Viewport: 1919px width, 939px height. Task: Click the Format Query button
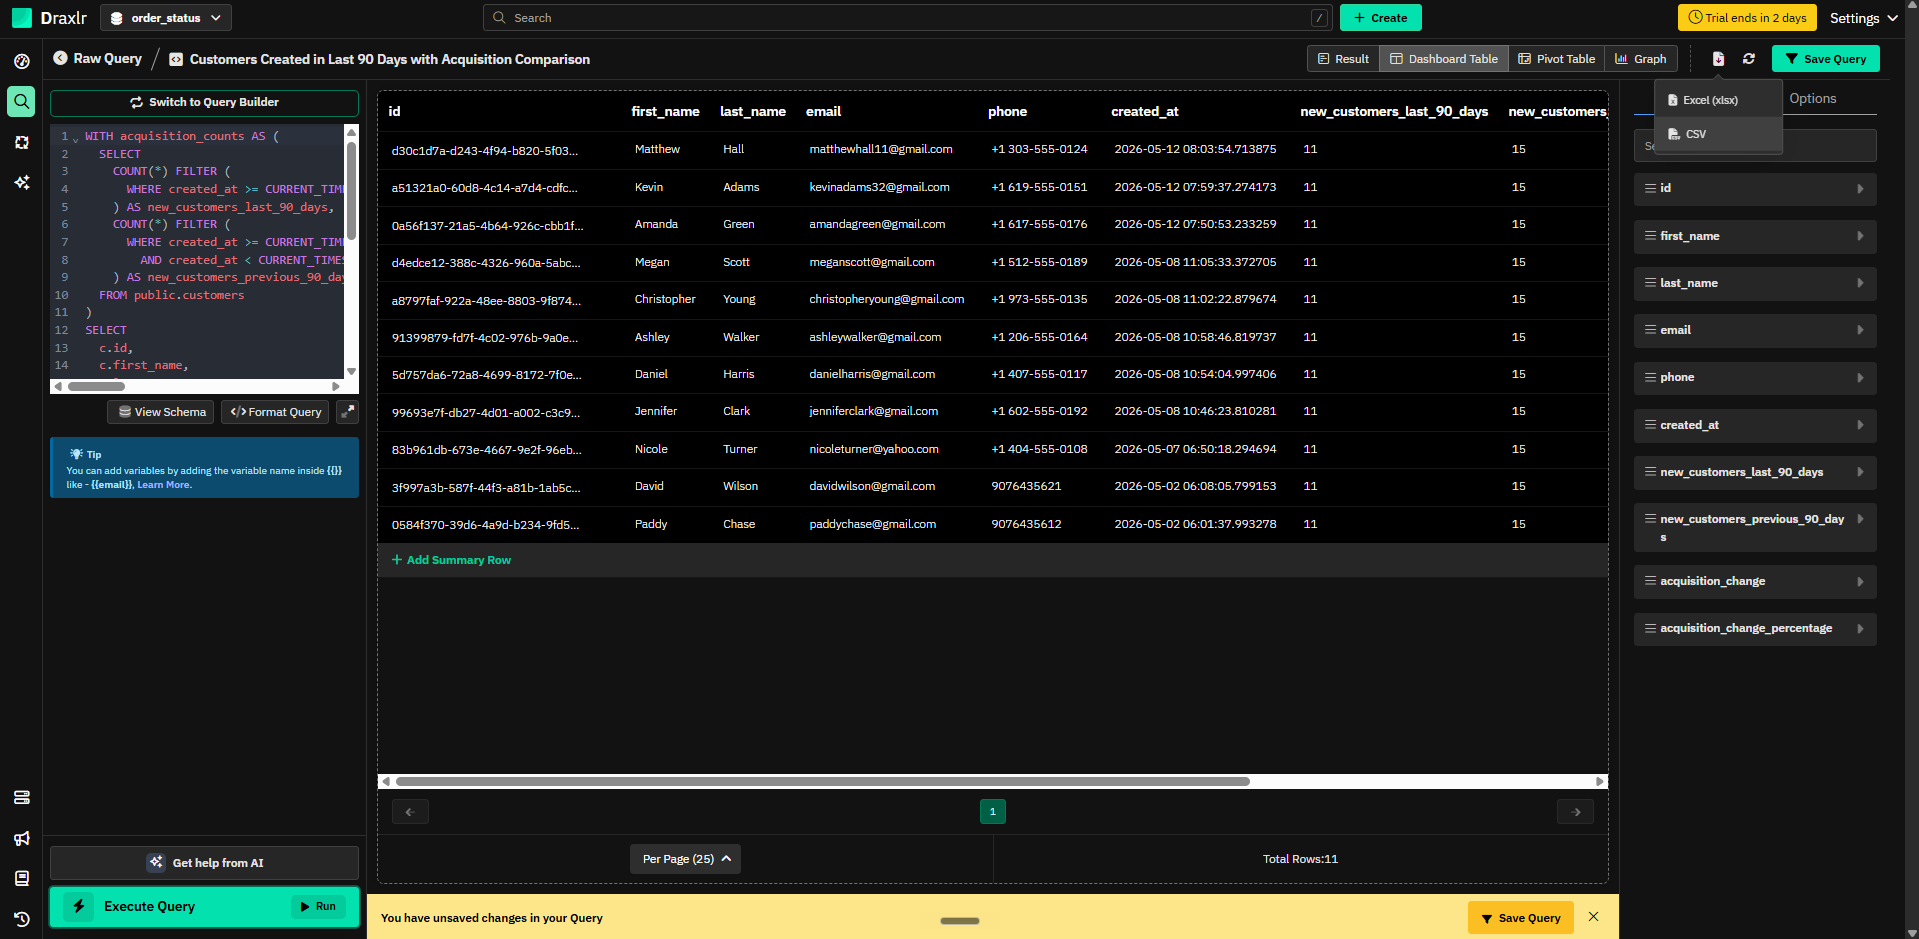[275, 411]
